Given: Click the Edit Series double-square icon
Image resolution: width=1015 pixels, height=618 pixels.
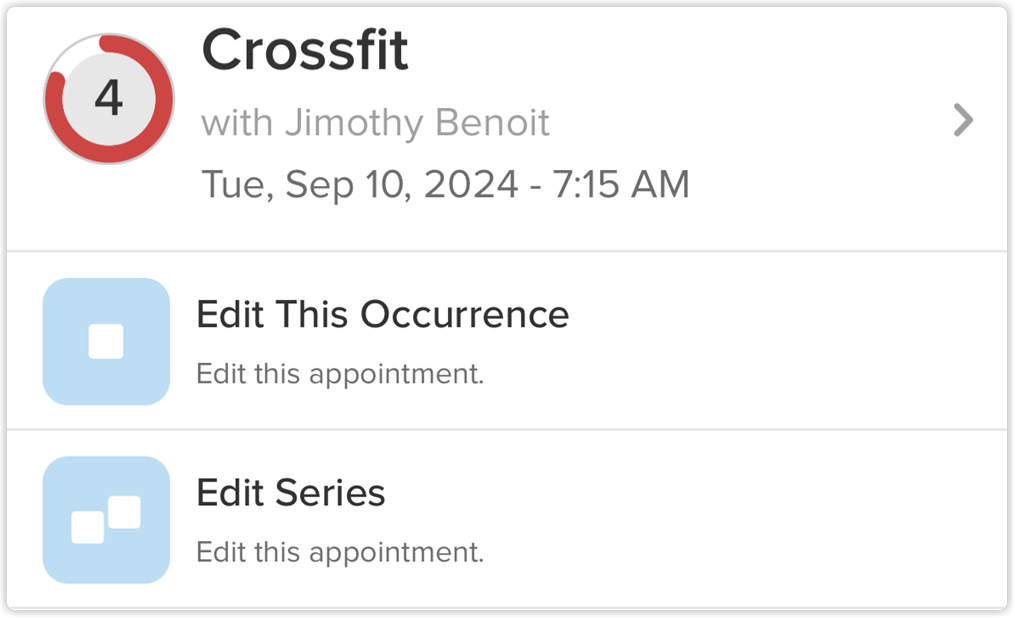Looking at the screenshot, I should pyautogui.click(x=106, y=520).
